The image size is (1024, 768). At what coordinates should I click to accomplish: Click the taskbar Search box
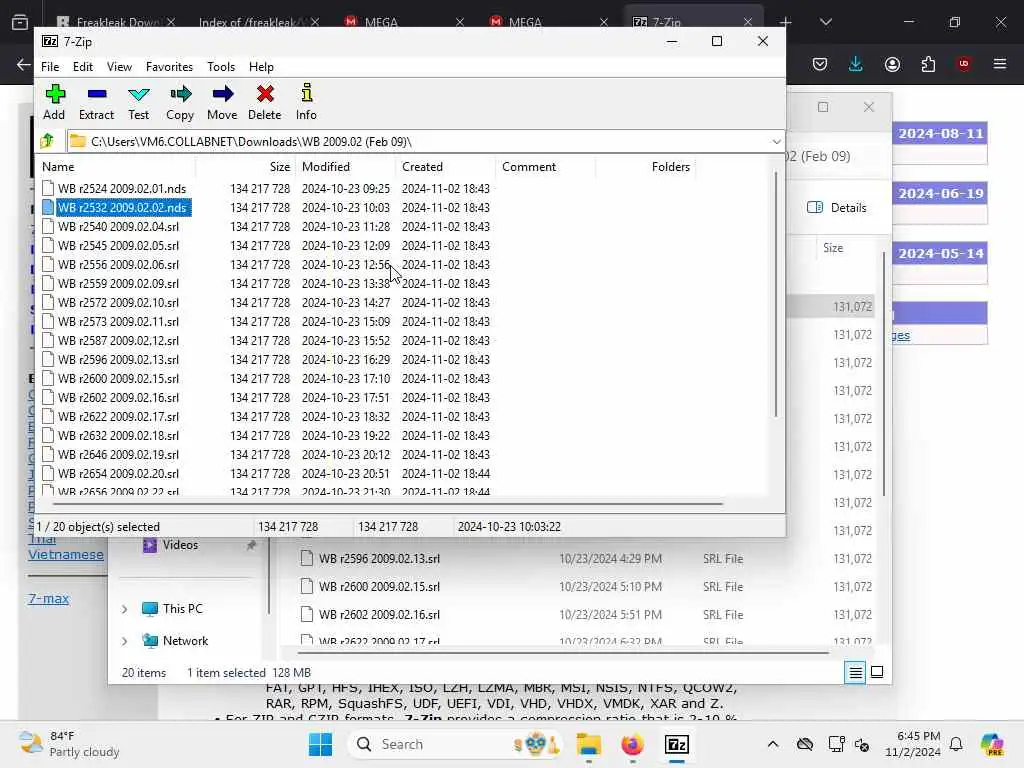coord(454,744)
